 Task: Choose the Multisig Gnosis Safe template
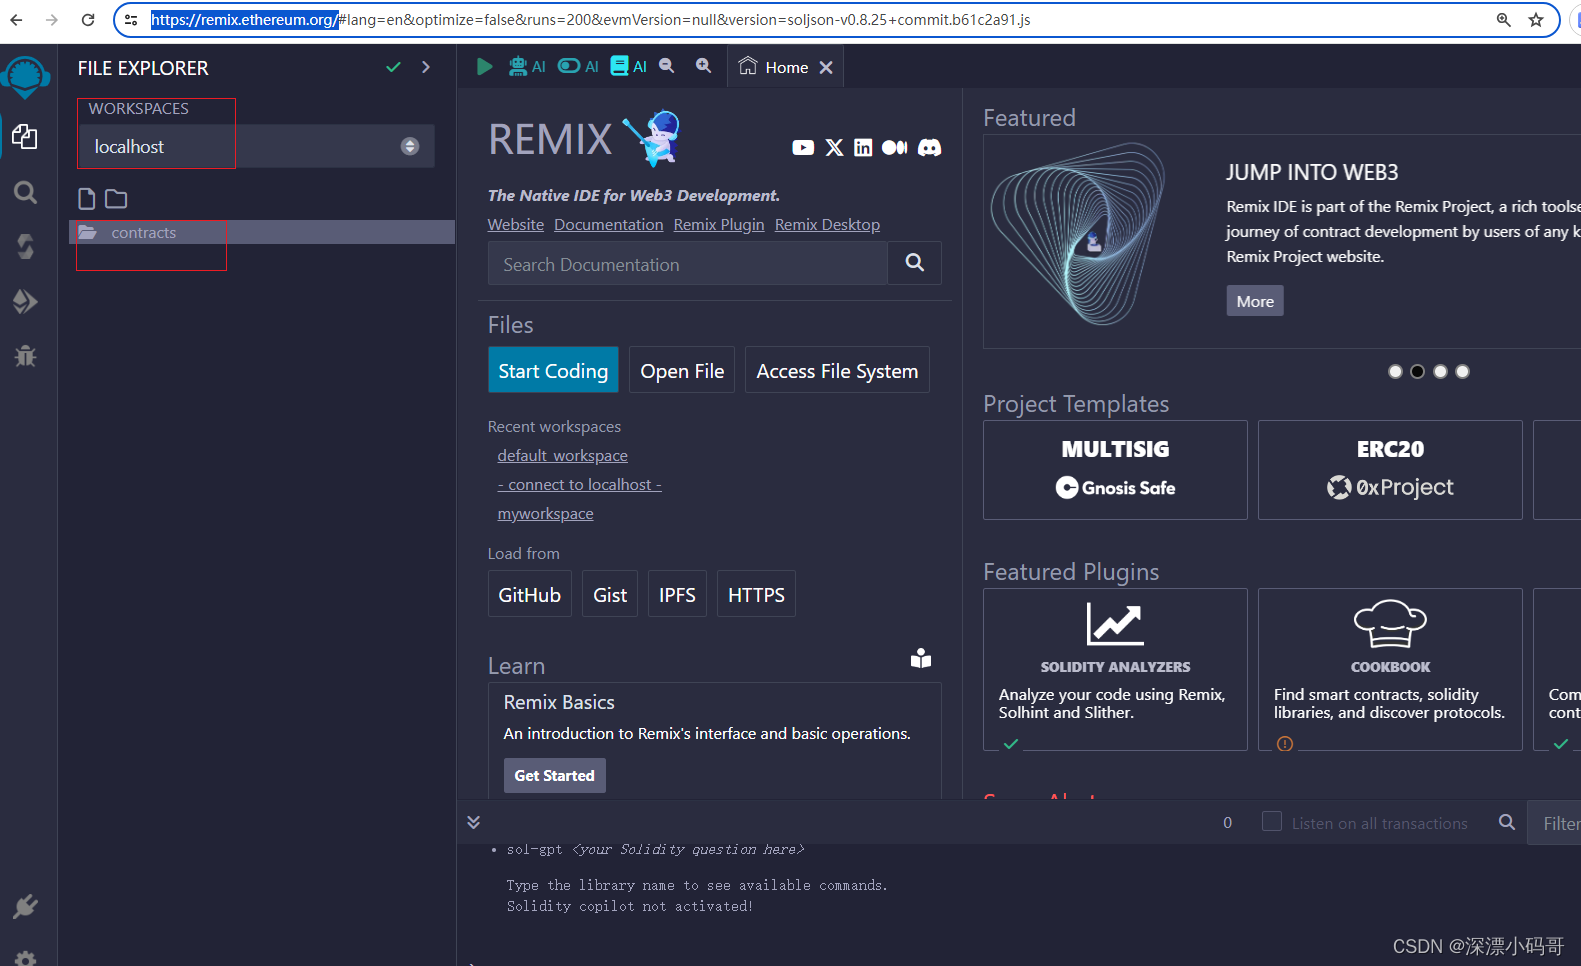click(x=1115, y=470)
